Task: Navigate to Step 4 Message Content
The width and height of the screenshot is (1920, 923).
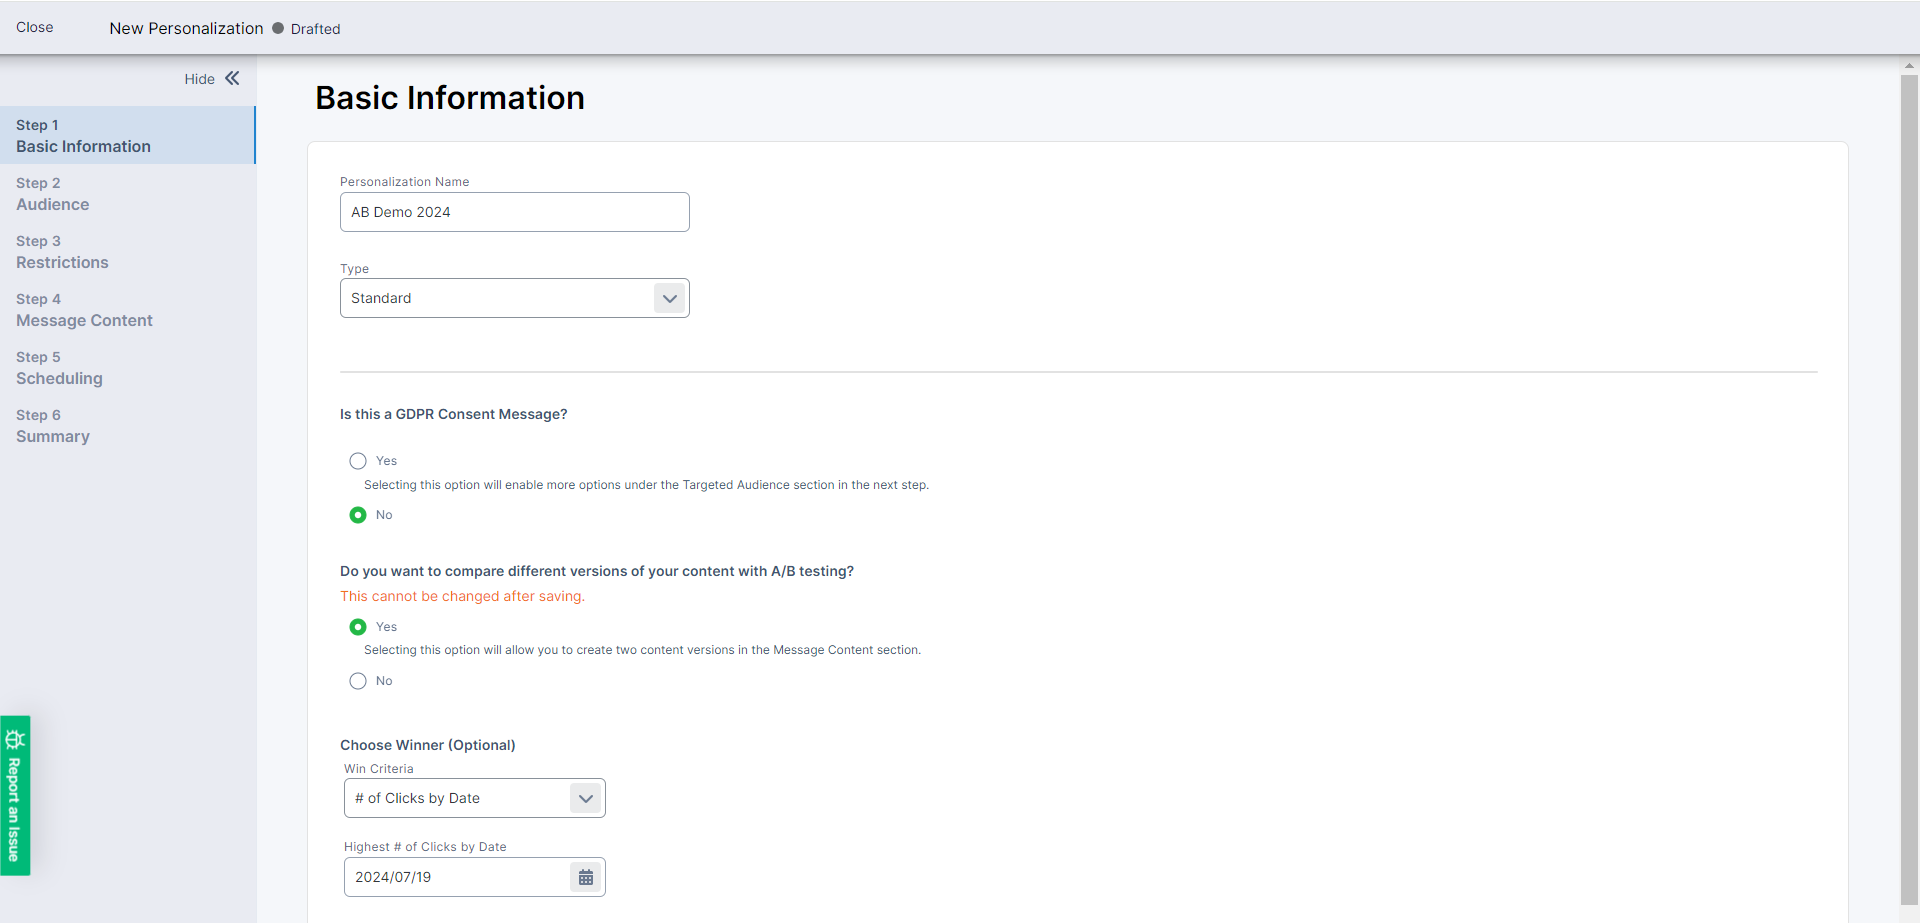Action: (84, 310)
